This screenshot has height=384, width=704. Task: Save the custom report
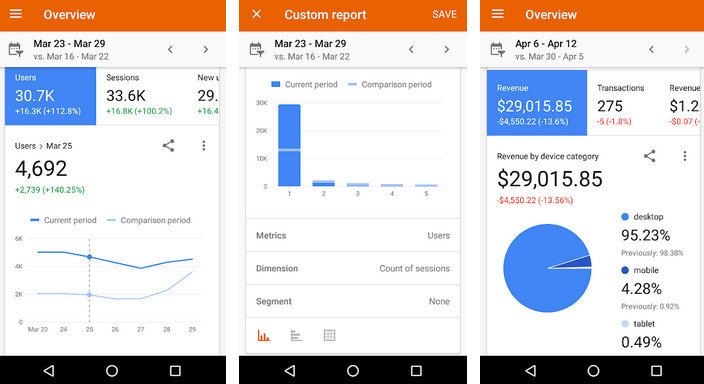444,14
